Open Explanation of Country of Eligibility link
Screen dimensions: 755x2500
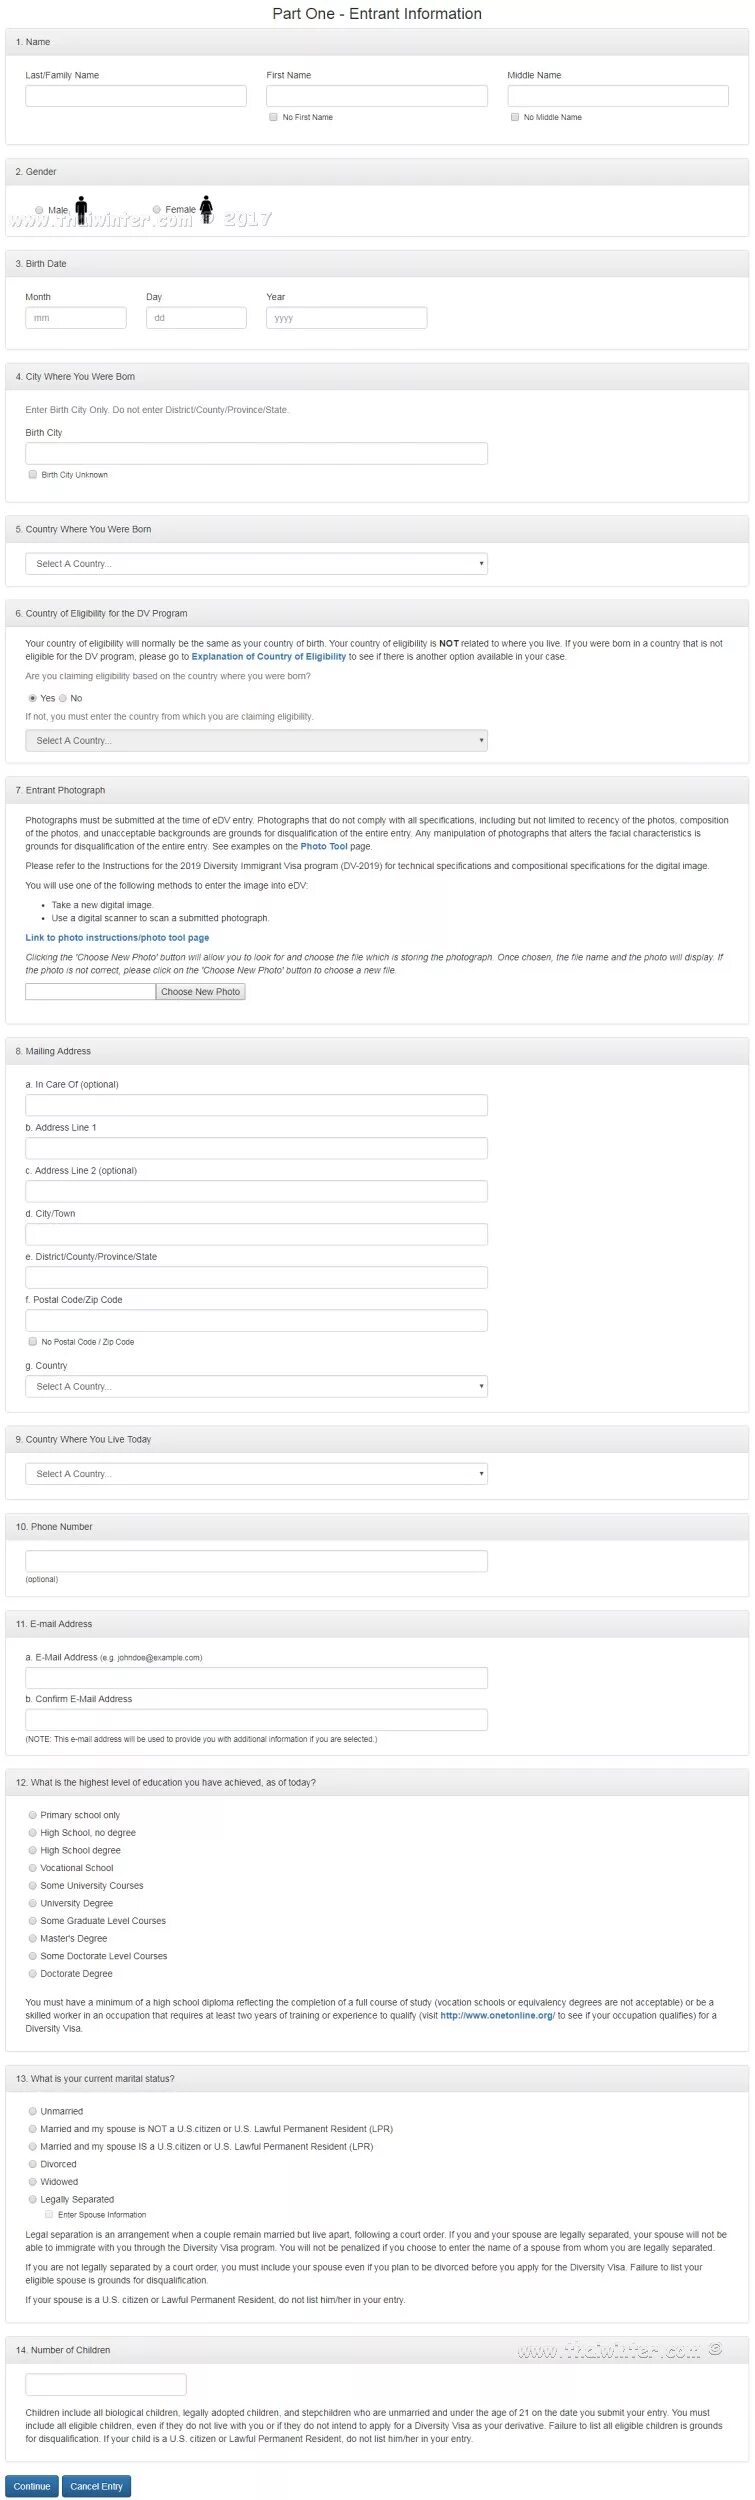(x=268, y=657)
